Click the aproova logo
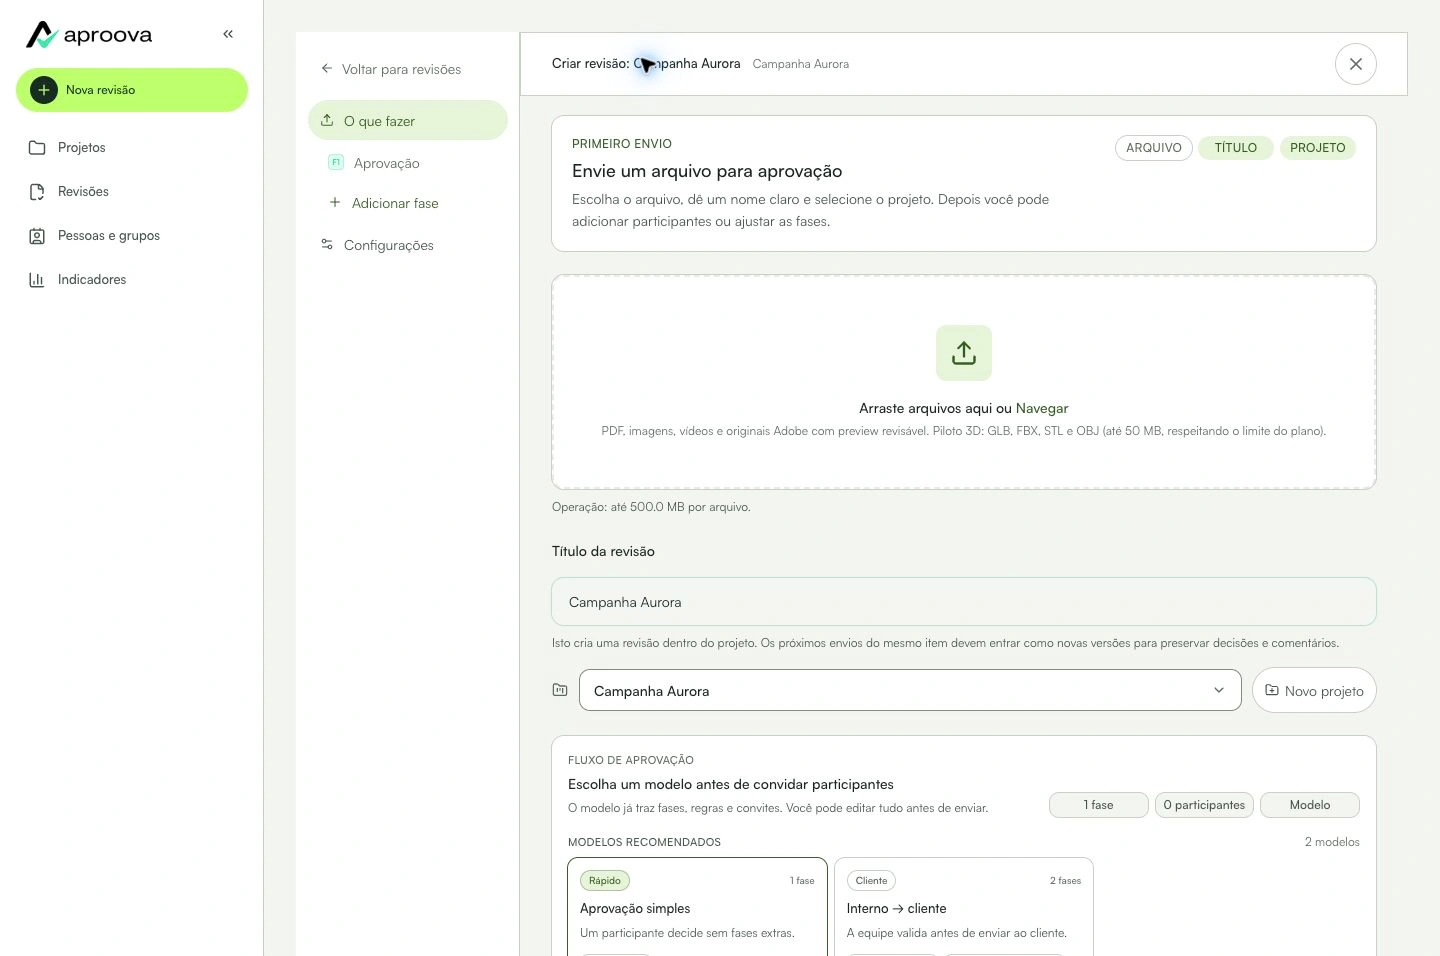1440x956 pixels. click(x=89, y=35)
